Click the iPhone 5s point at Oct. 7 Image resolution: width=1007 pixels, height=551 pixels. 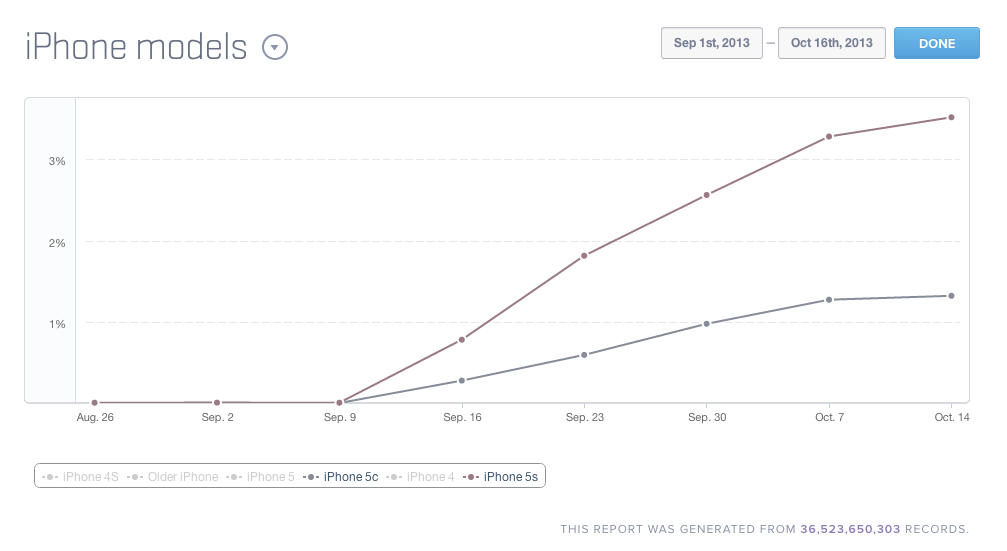coord(829,137)
